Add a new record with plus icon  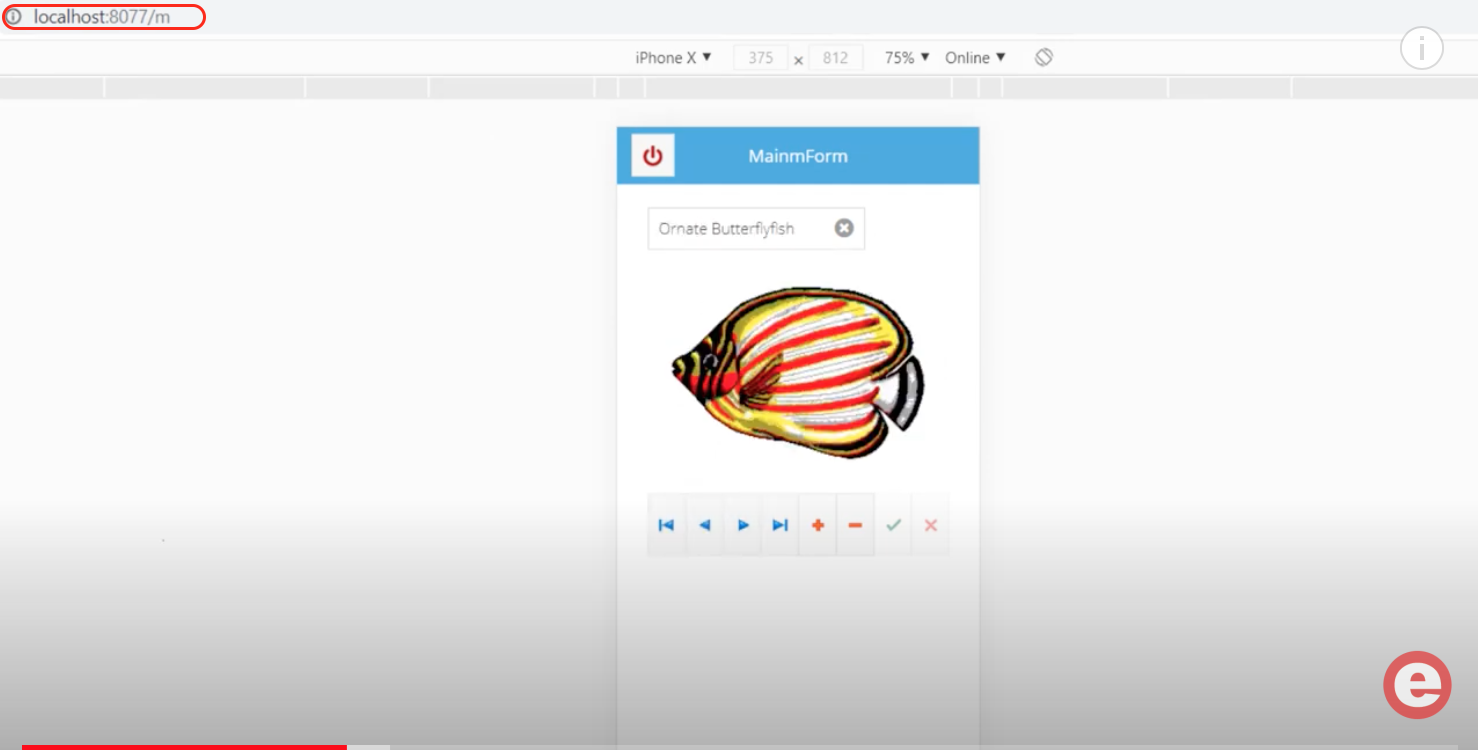(817, 525)
